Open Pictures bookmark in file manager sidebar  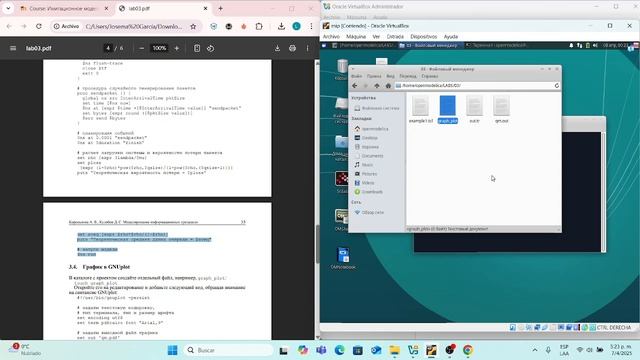(x=366, y=174)
